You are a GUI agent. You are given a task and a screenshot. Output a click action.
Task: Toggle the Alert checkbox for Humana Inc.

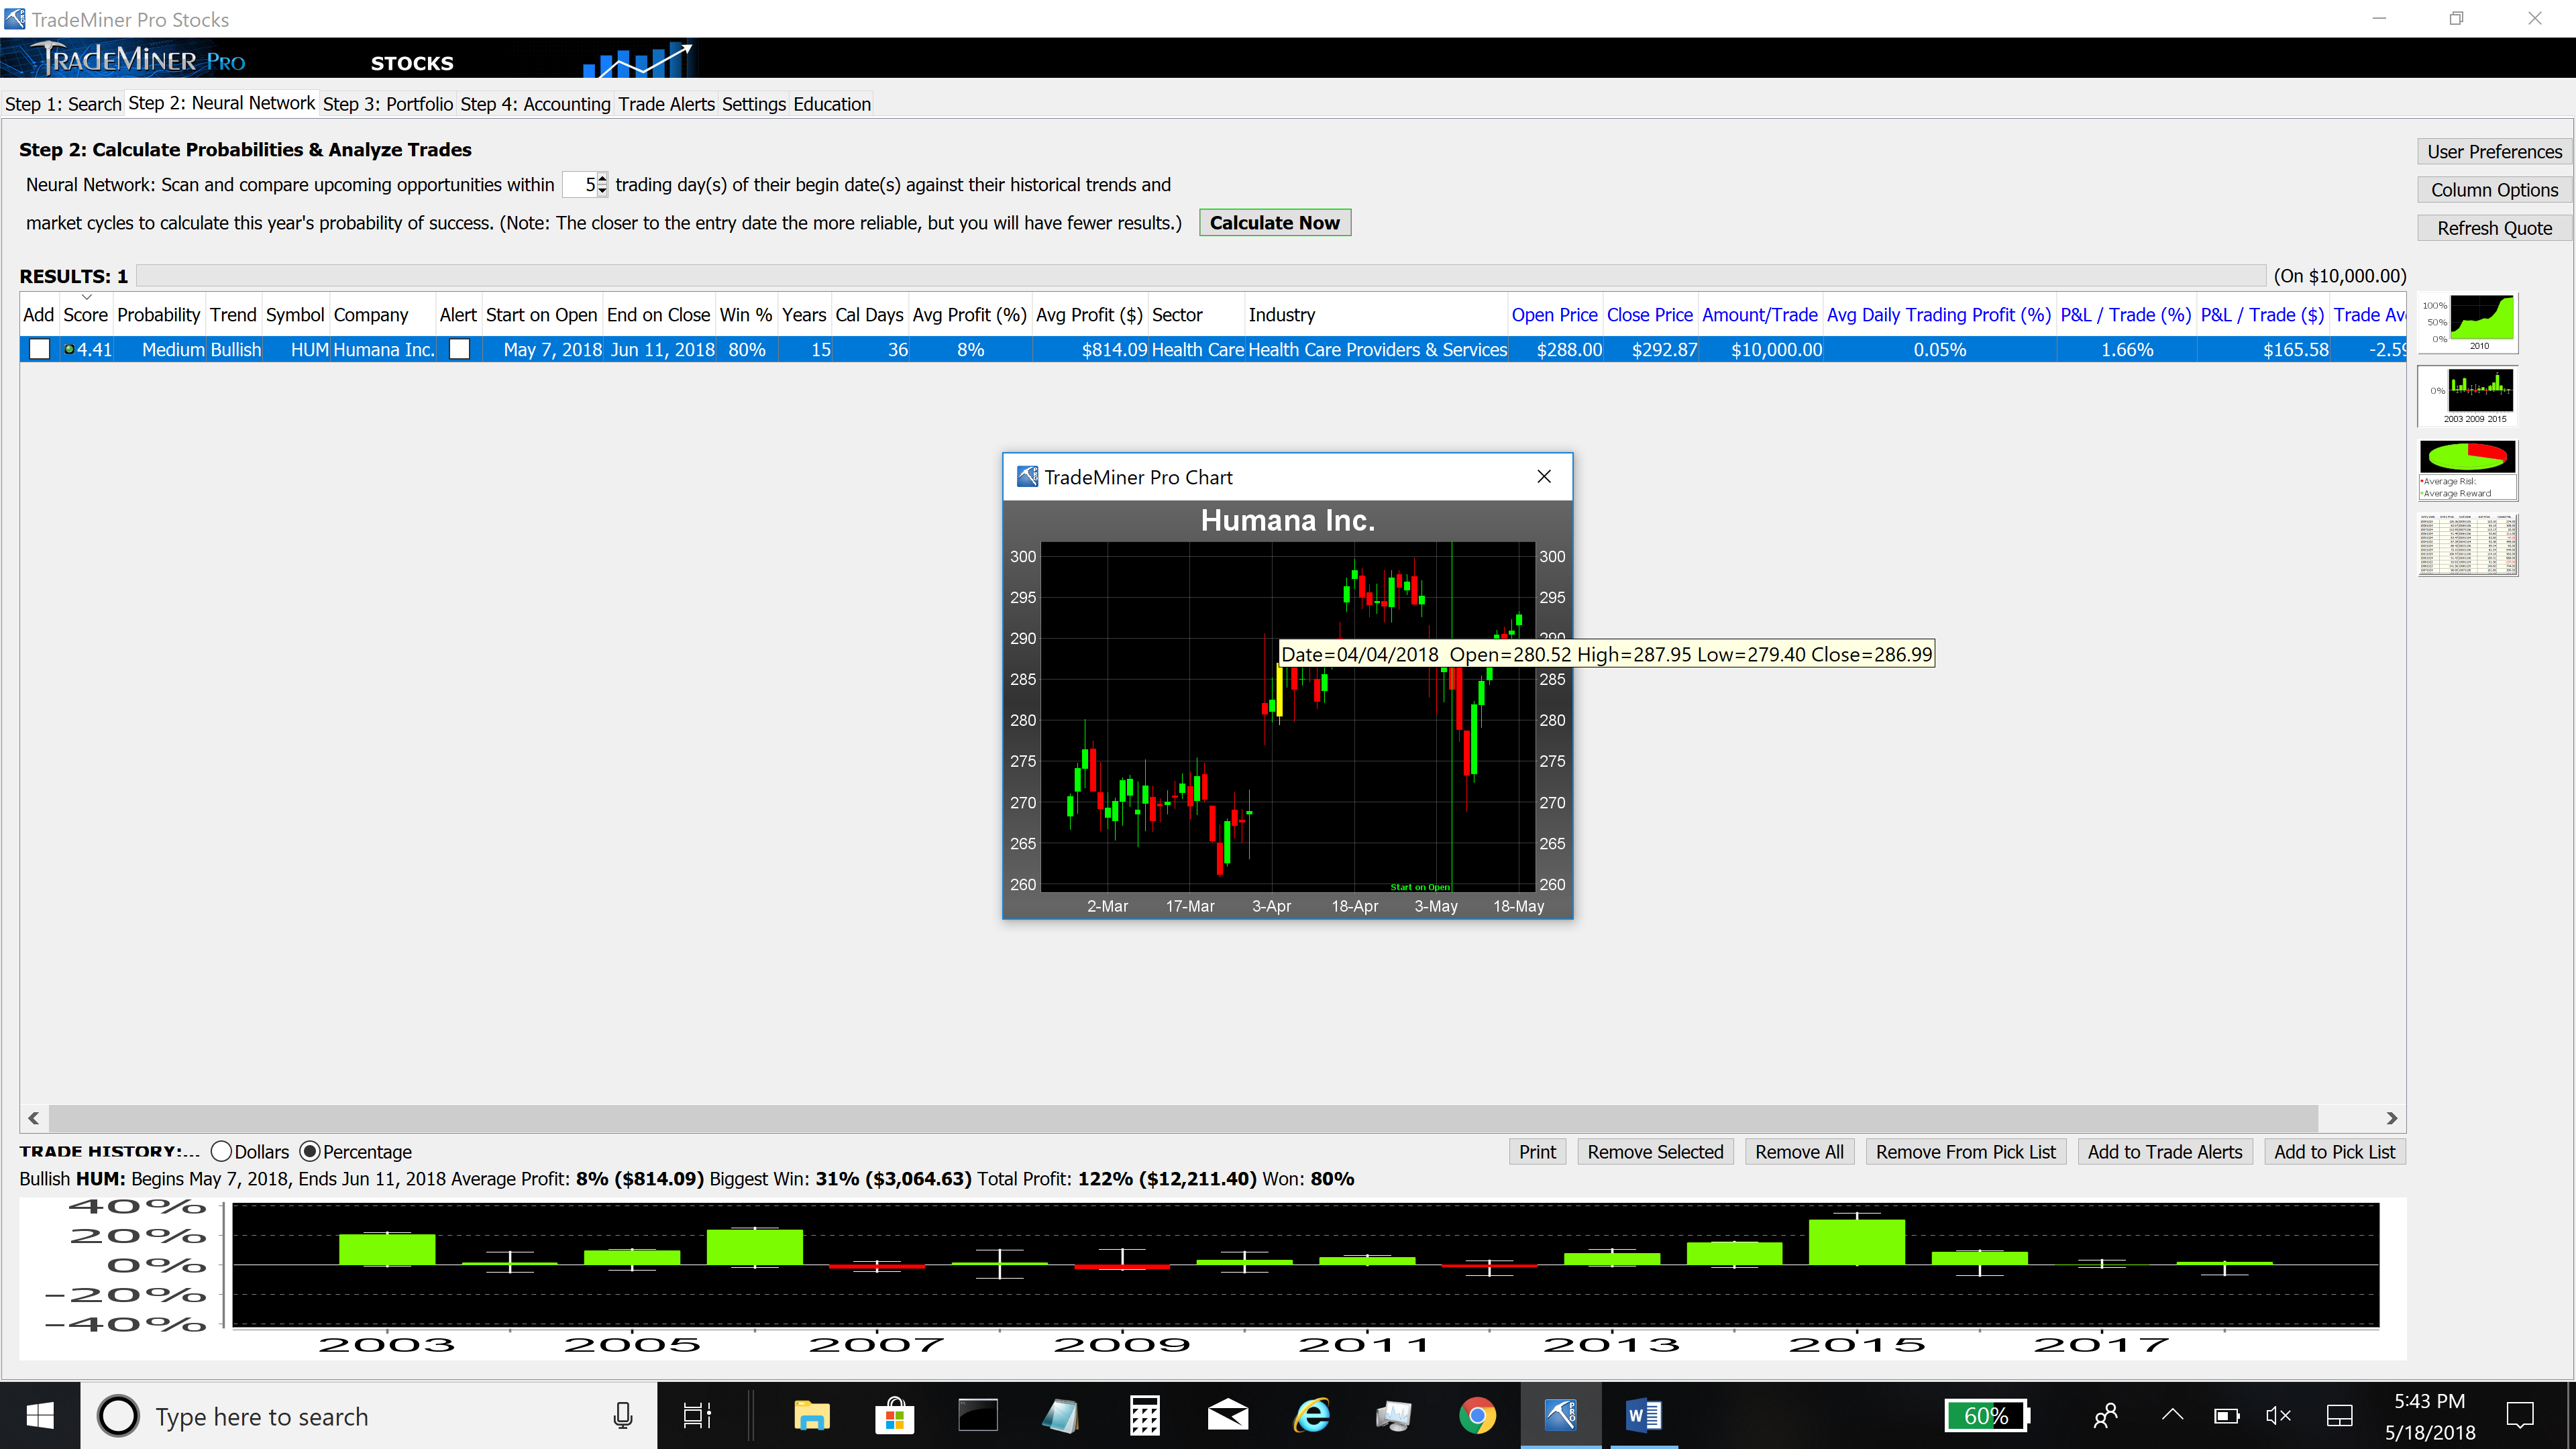click(459, 350)
